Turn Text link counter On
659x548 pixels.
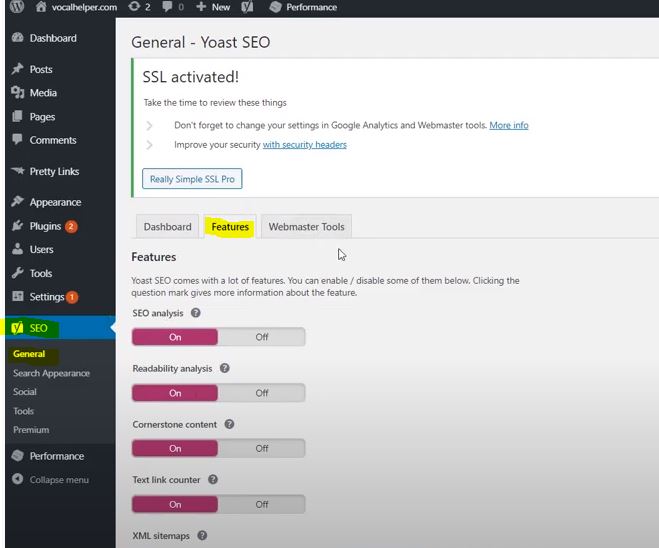click(x=175, y=504)
